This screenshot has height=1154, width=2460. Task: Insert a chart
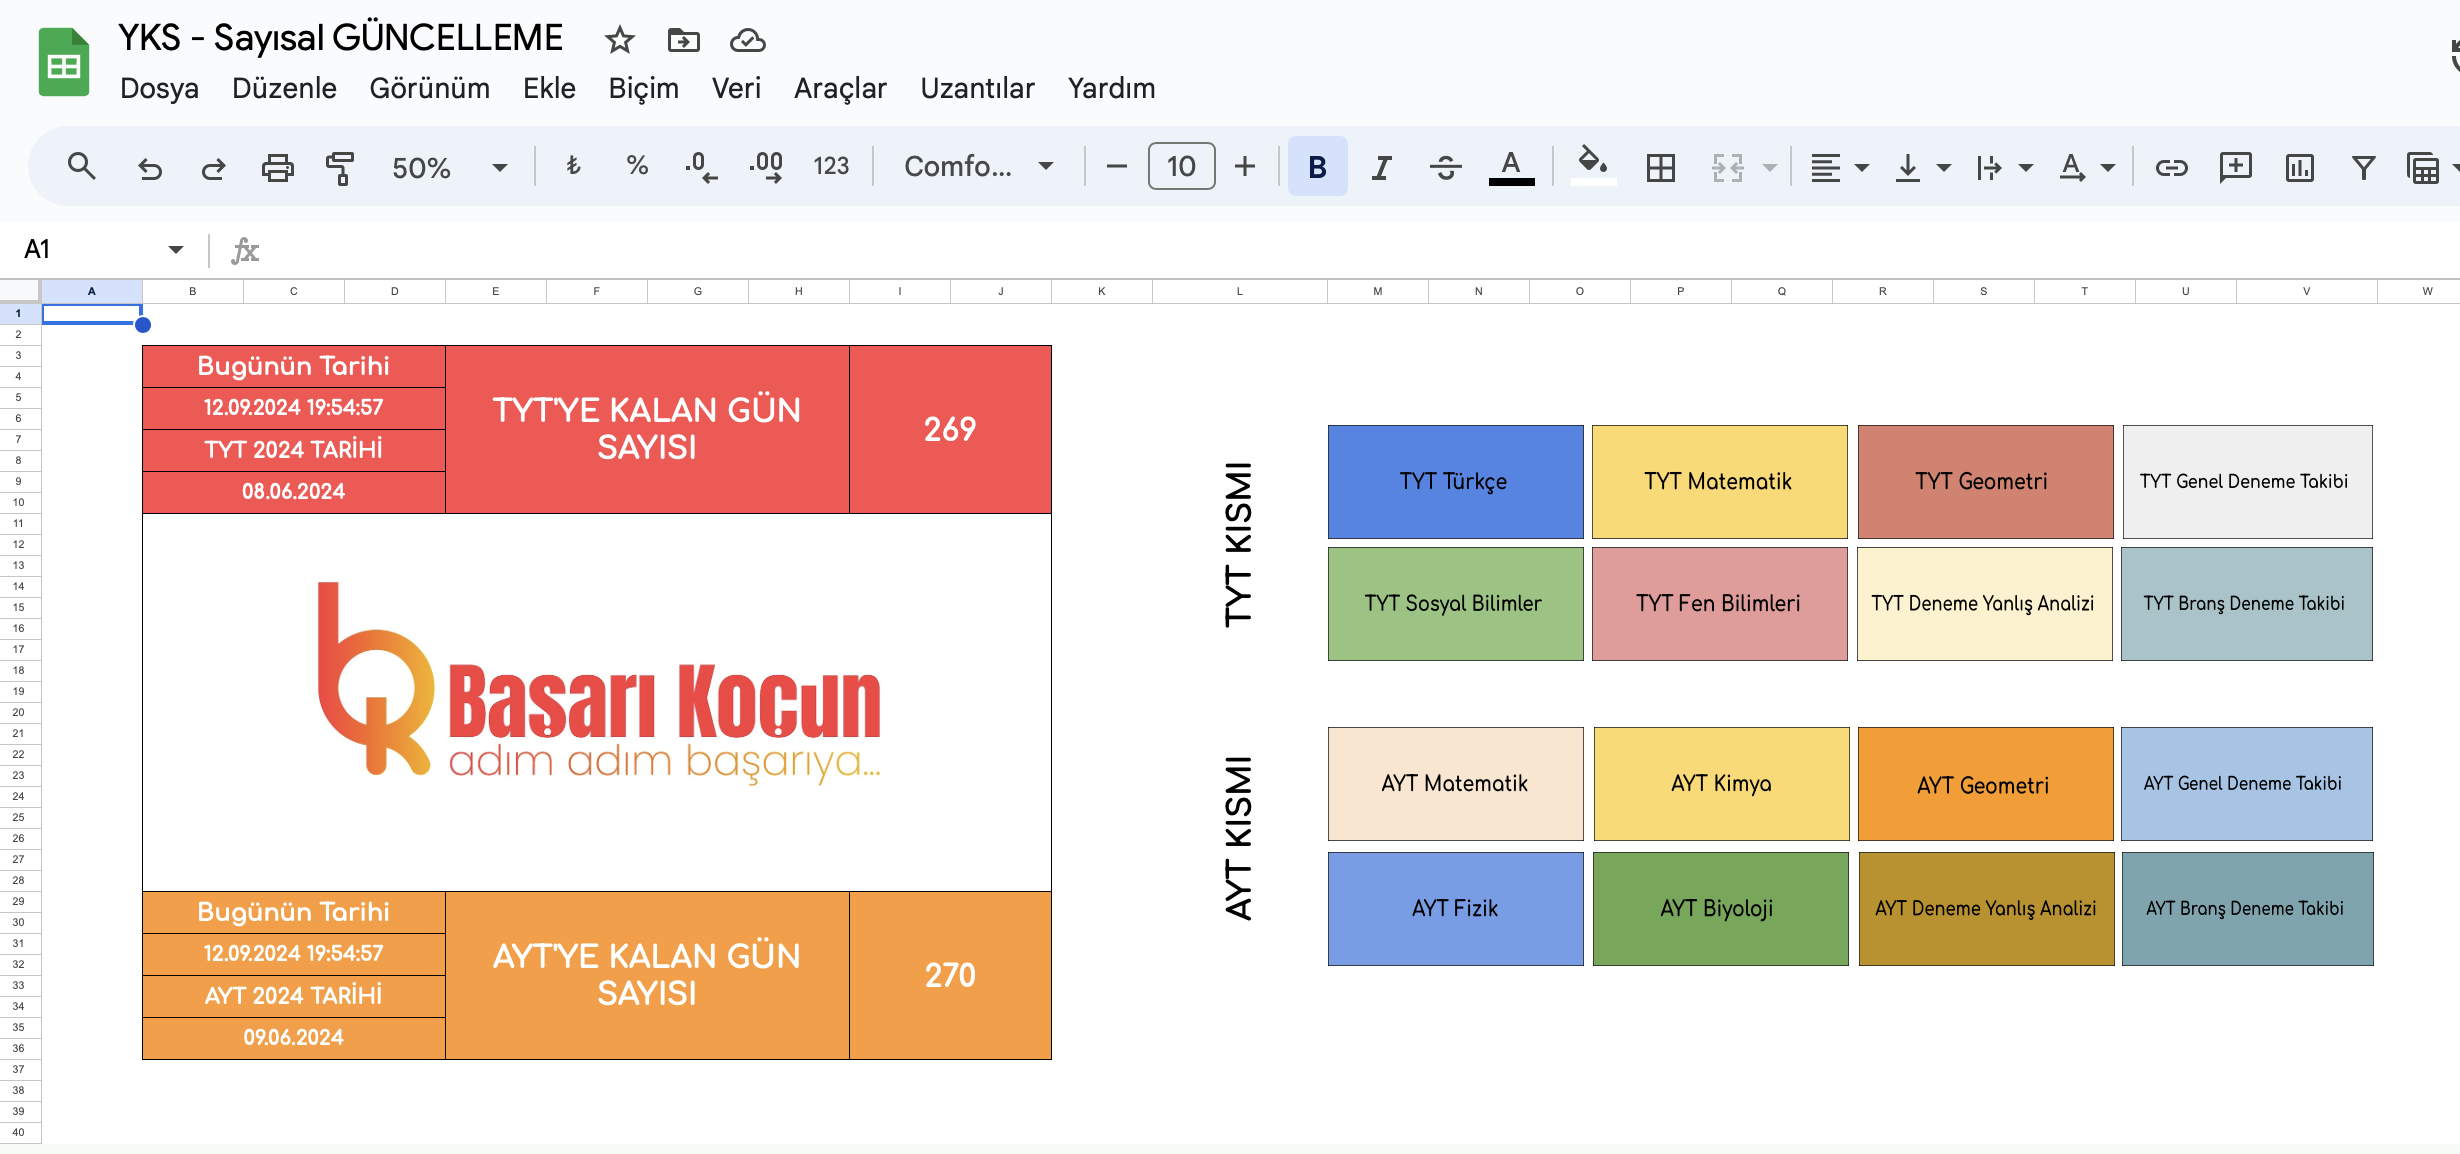pyautogui.click(x=2299, y=167)
